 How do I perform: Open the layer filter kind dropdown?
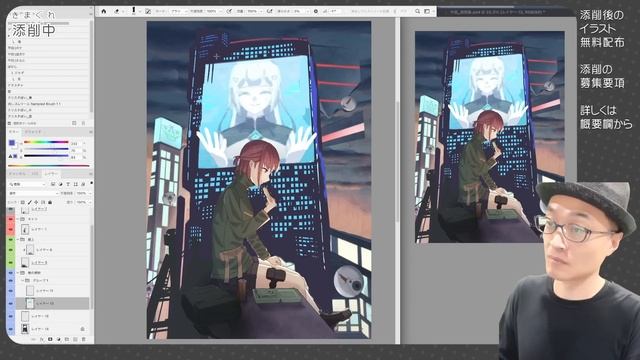(x=27, y=184)
